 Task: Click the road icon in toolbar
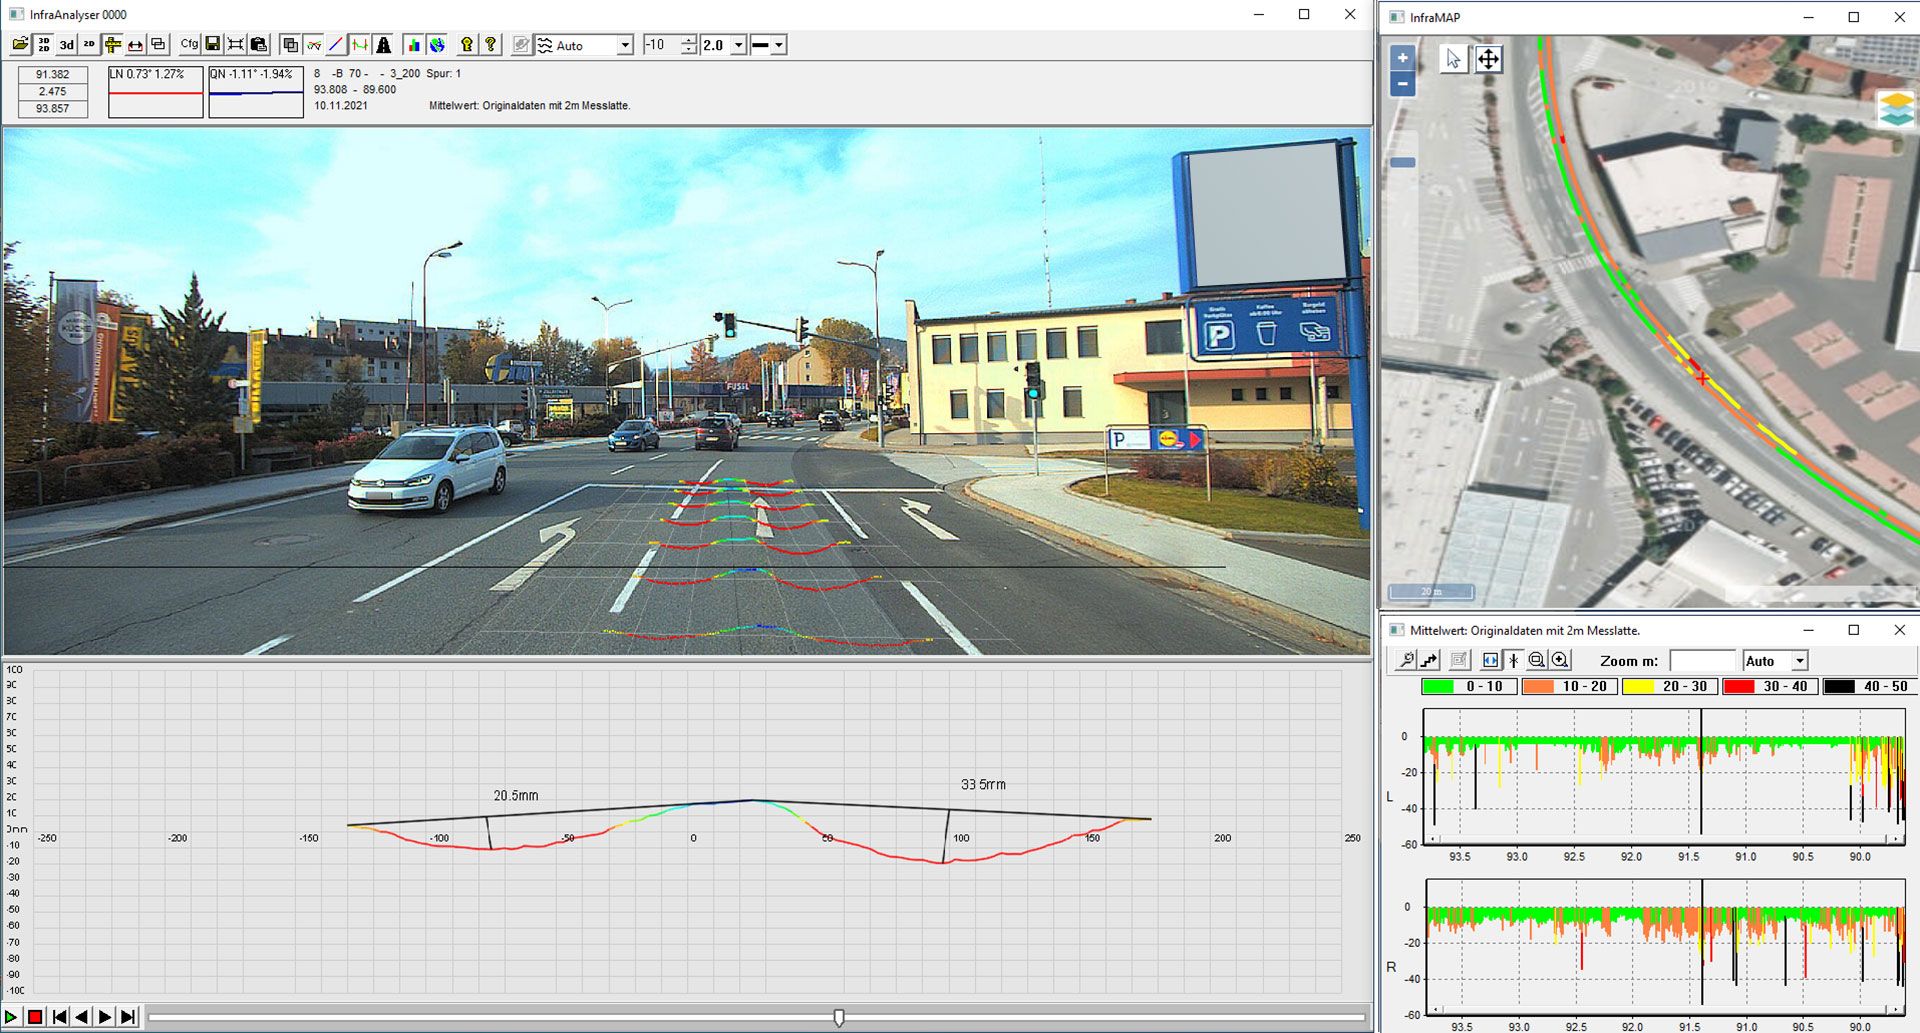coord(384,45)
